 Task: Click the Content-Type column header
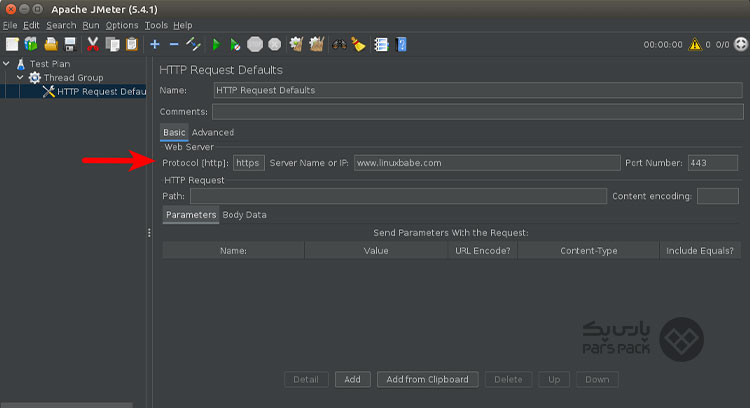[589, 251]
